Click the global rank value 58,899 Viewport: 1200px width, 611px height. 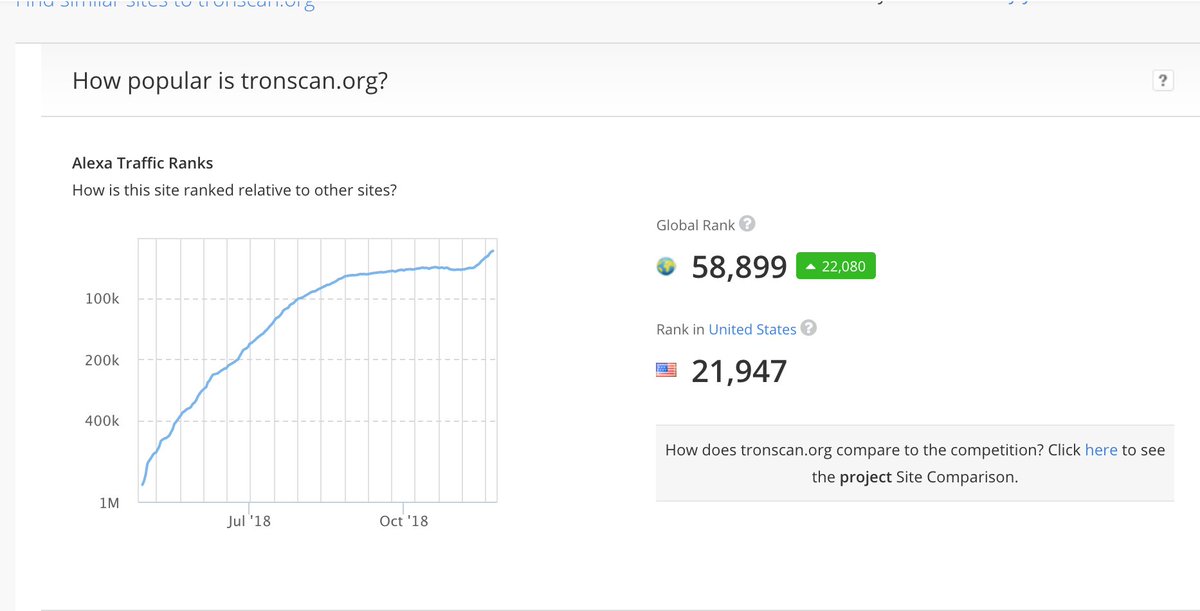(x=739, y=267)
